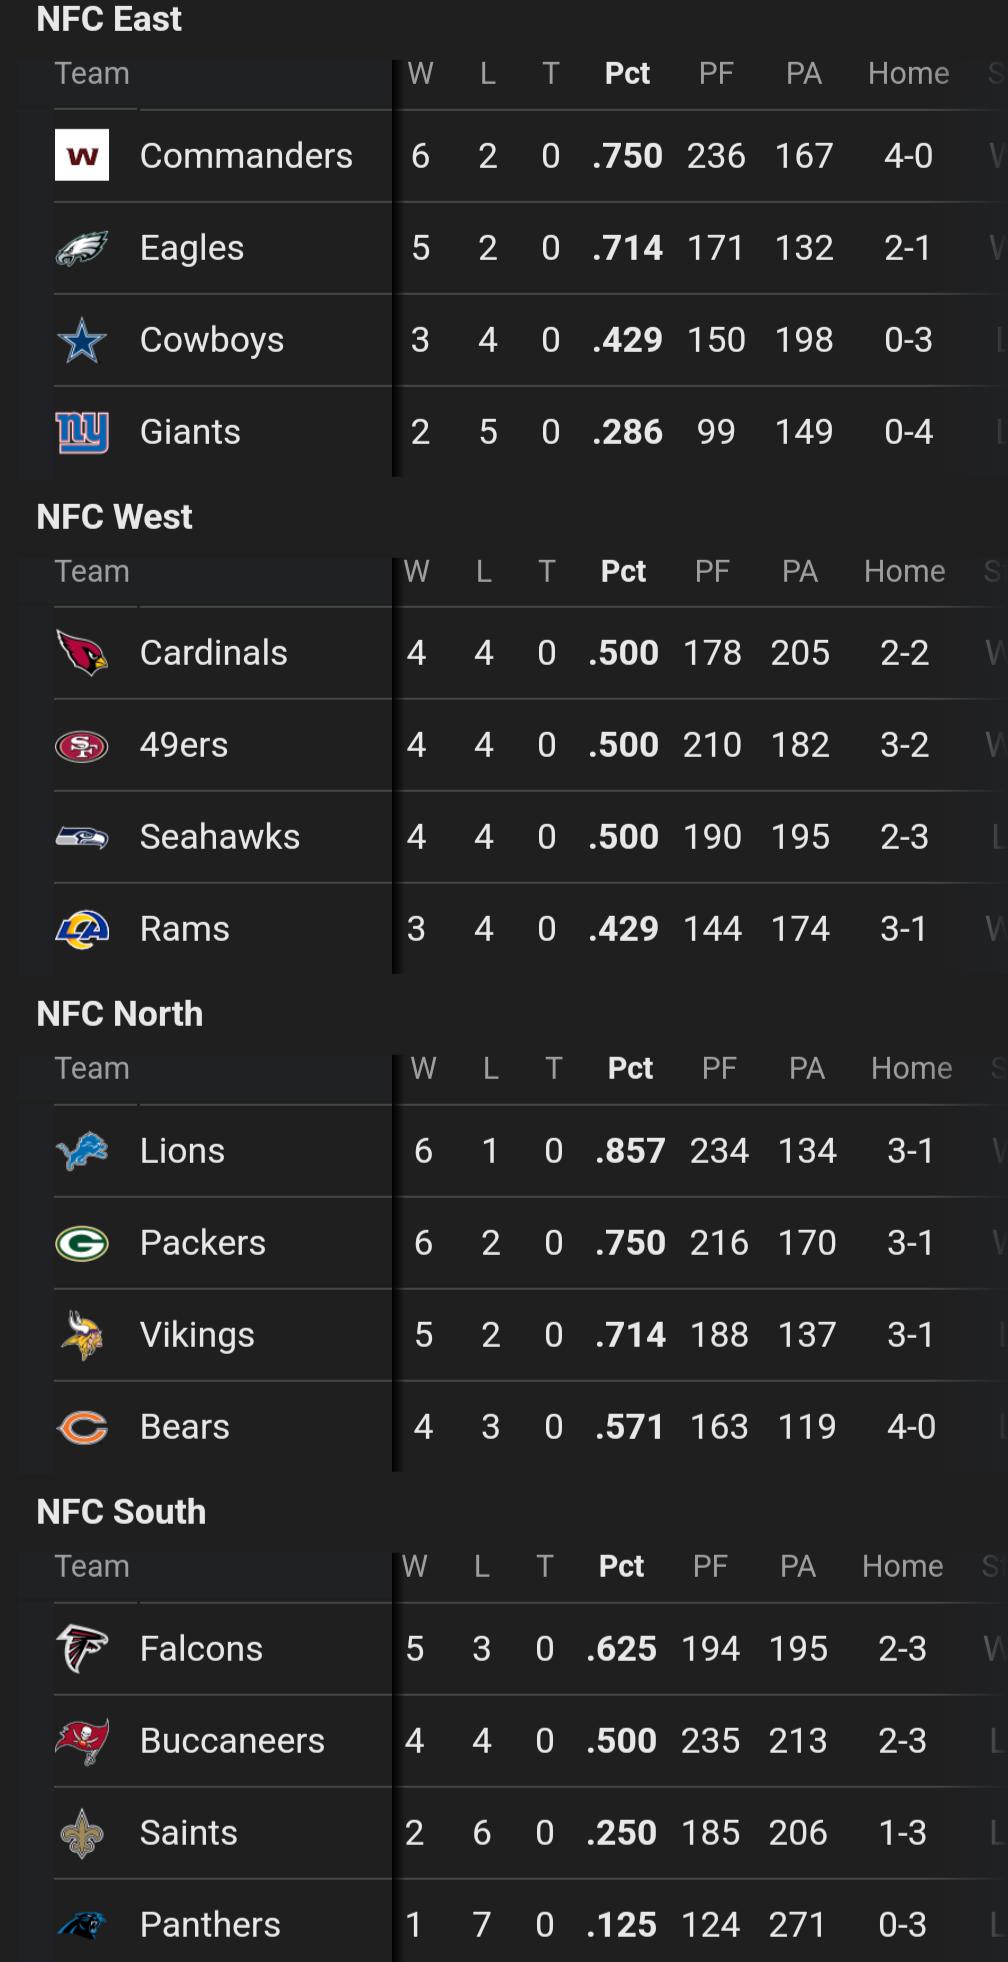Viewport: 1008px width, 1962px height.
Task: Click NFC North Home column header
Action: click(x=911, y=1069)
